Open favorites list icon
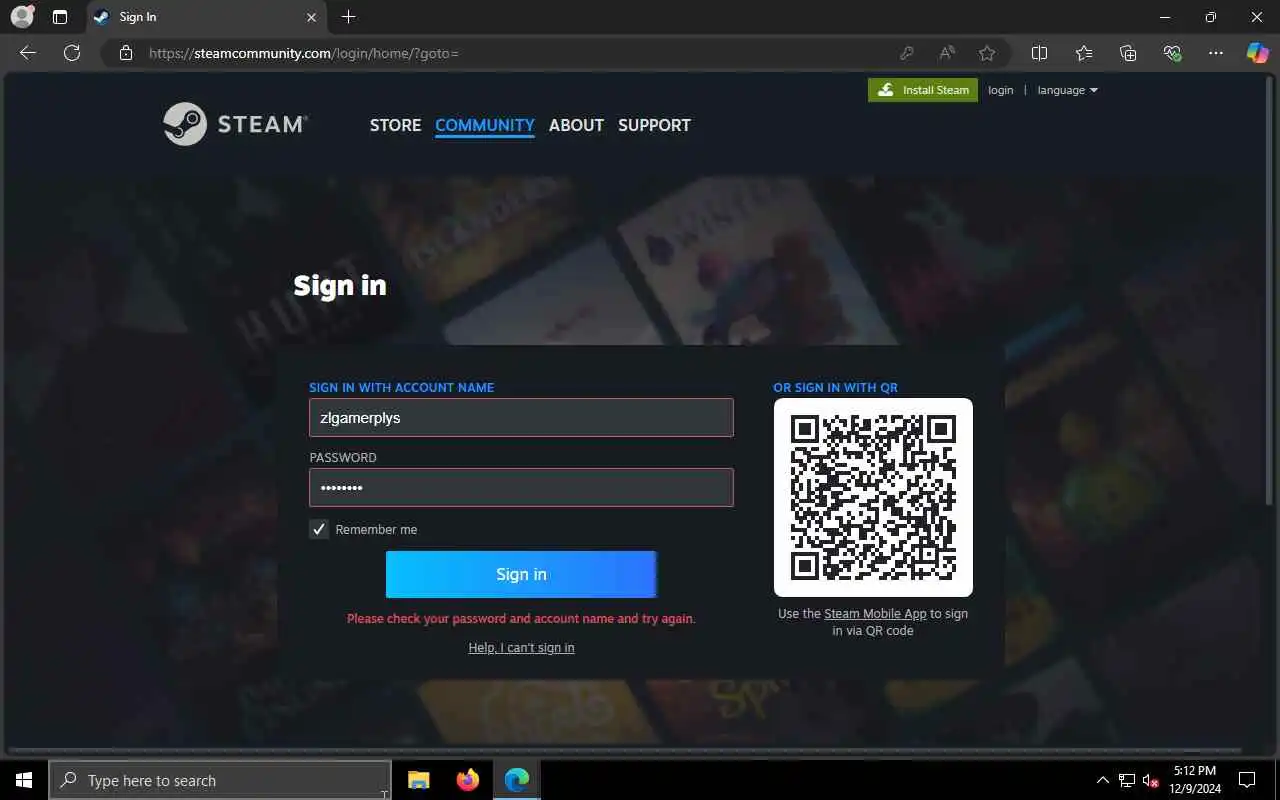The width and height of the screenshot is (1280, 800). [1084, 53]
